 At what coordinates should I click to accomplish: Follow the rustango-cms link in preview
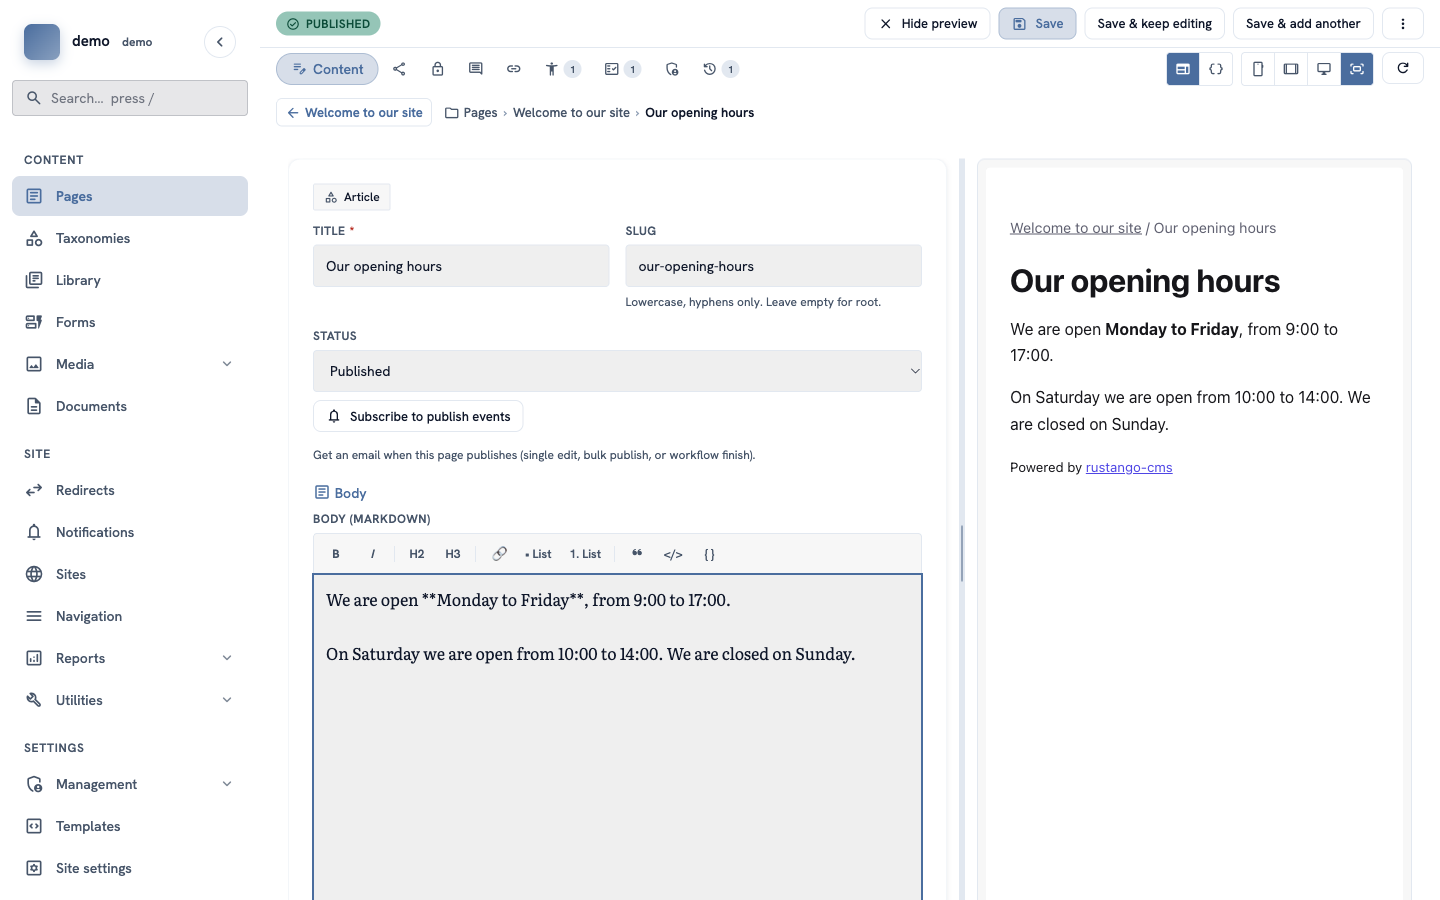coord(1129,467)
